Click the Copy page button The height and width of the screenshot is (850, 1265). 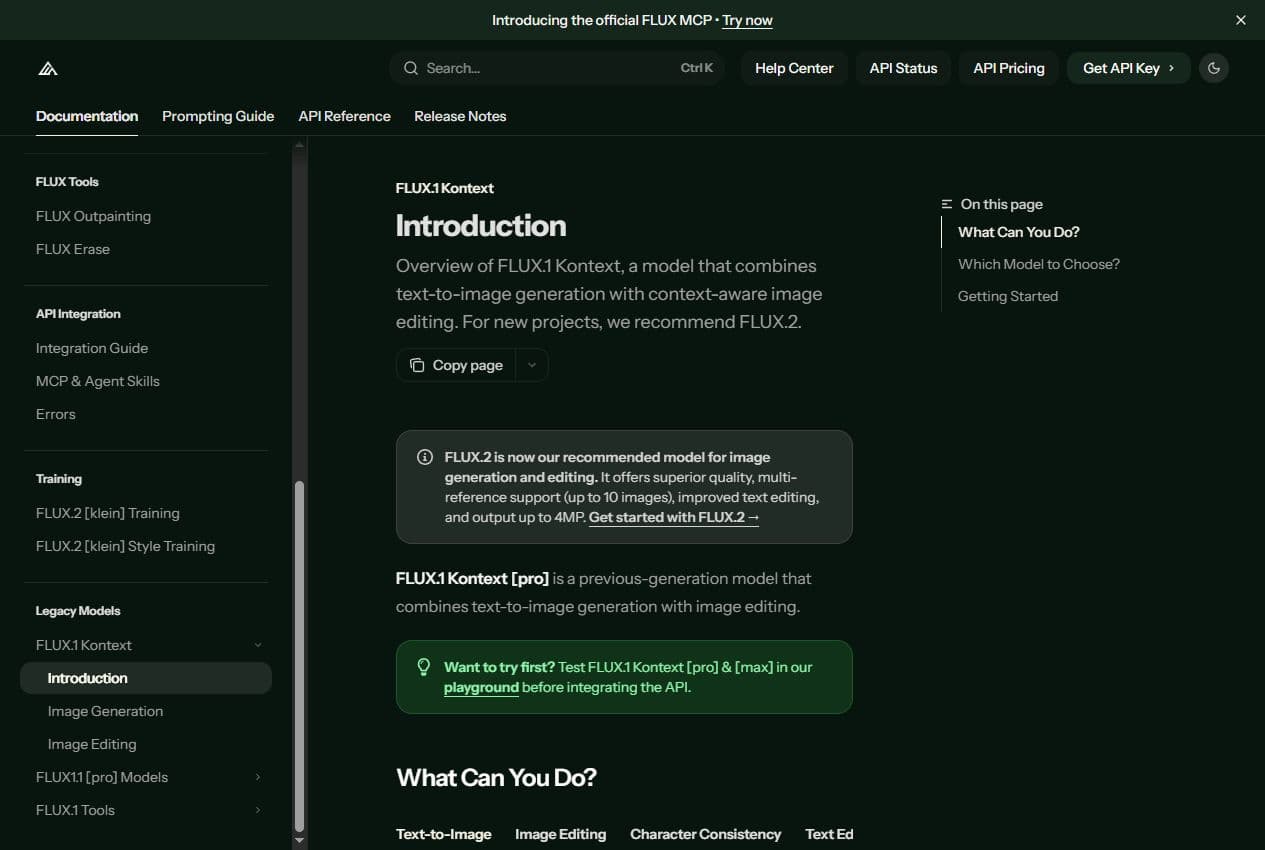[456, 365]
